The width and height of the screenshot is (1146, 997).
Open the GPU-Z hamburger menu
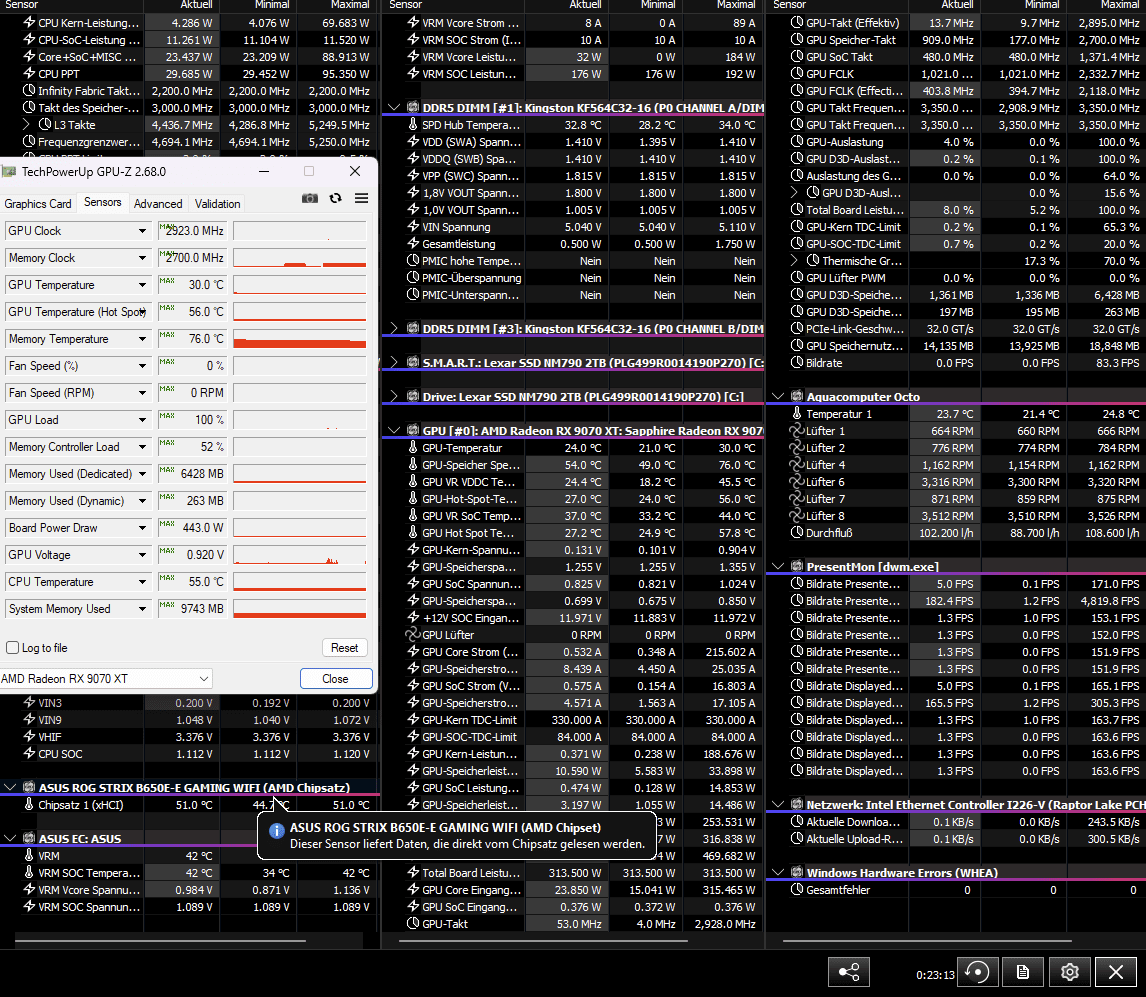point(361,198)
